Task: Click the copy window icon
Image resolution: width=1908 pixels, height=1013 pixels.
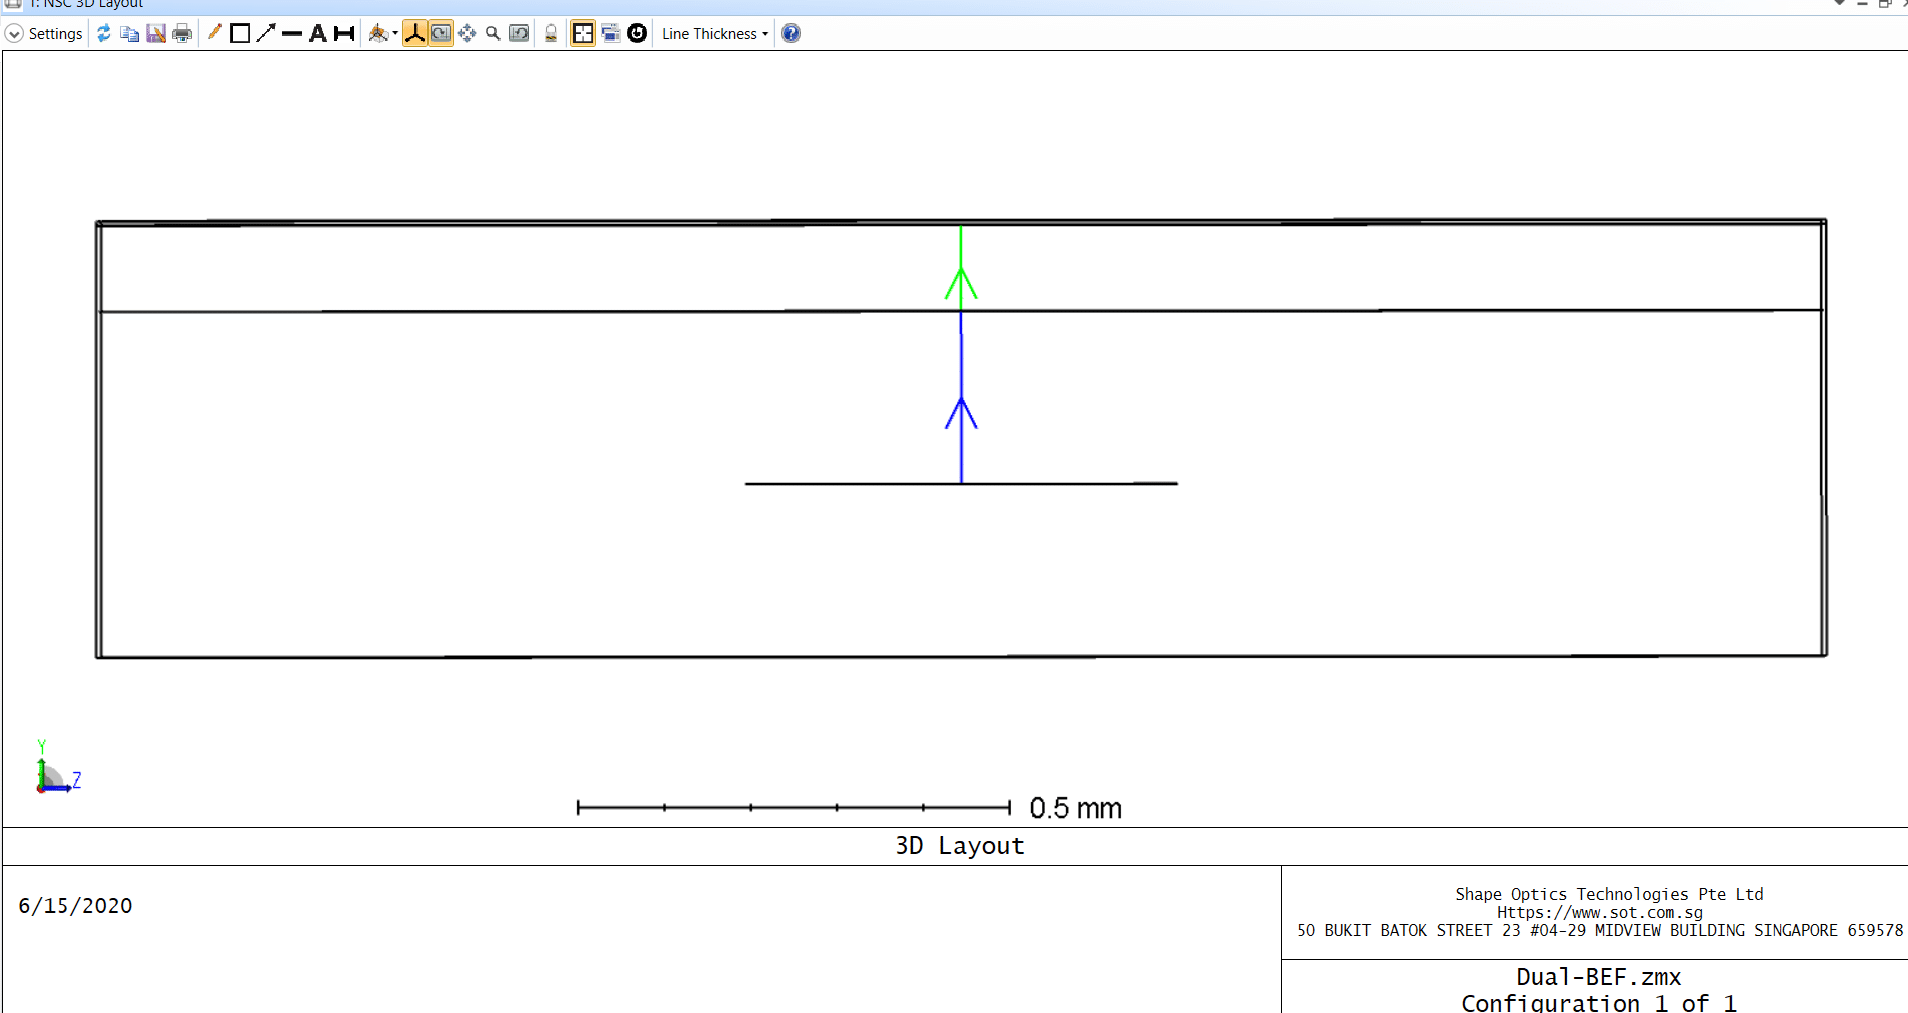Action: coord(129,34)
